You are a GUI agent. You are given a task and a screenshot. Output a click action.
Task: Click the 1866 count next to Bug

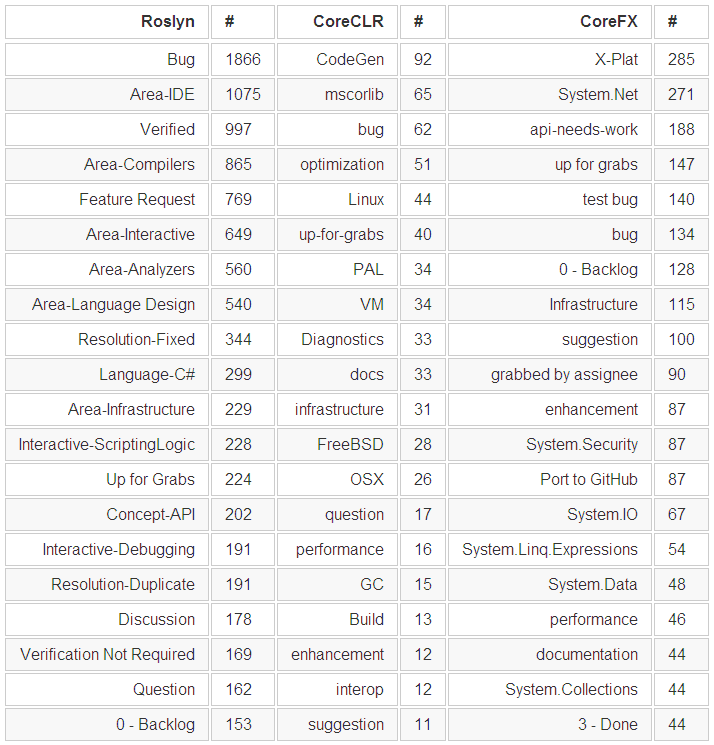click(x=243, y=60)
